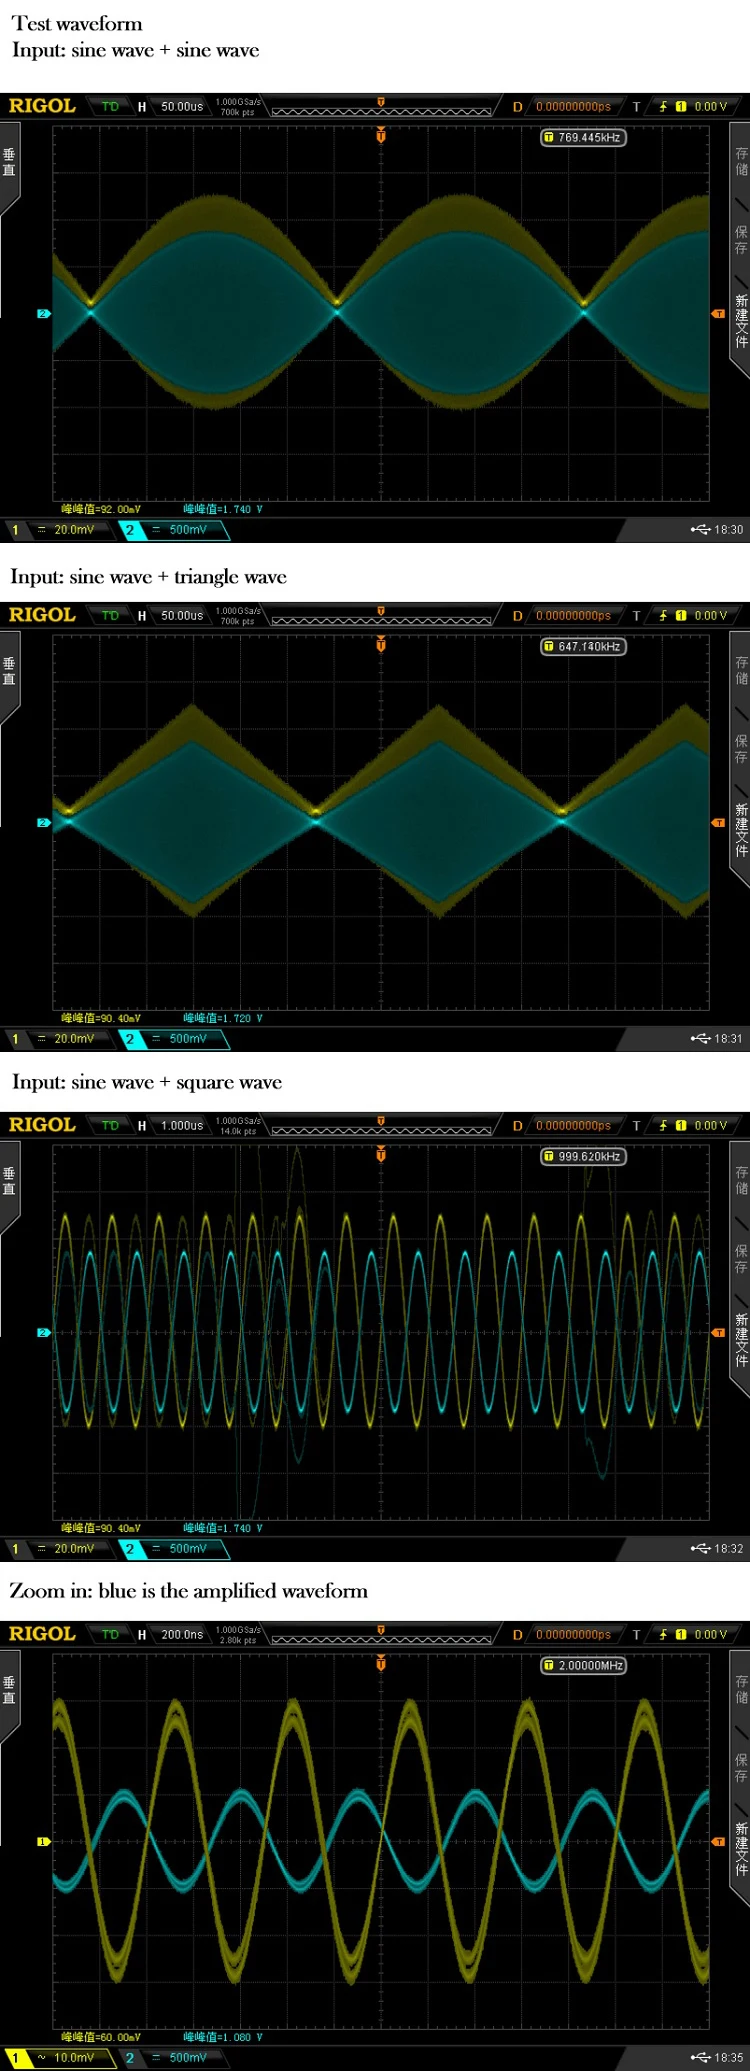This screenshot has width=750, height=2071.
Task: Click the 峰峰值=92.00mV measurement readout
Action: pyautogui.click(x=101, y=509)
